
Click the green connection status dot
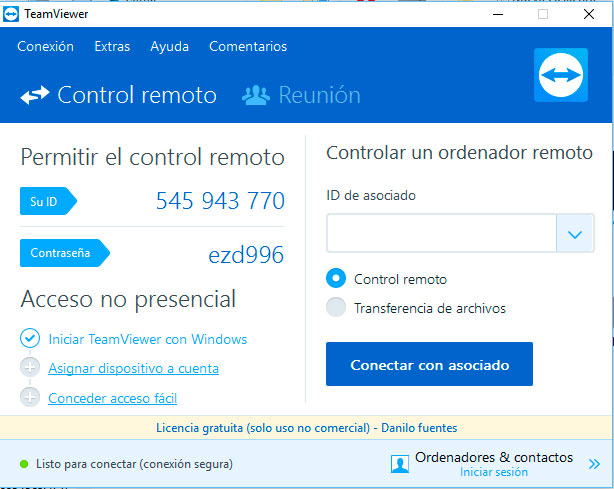24,464
